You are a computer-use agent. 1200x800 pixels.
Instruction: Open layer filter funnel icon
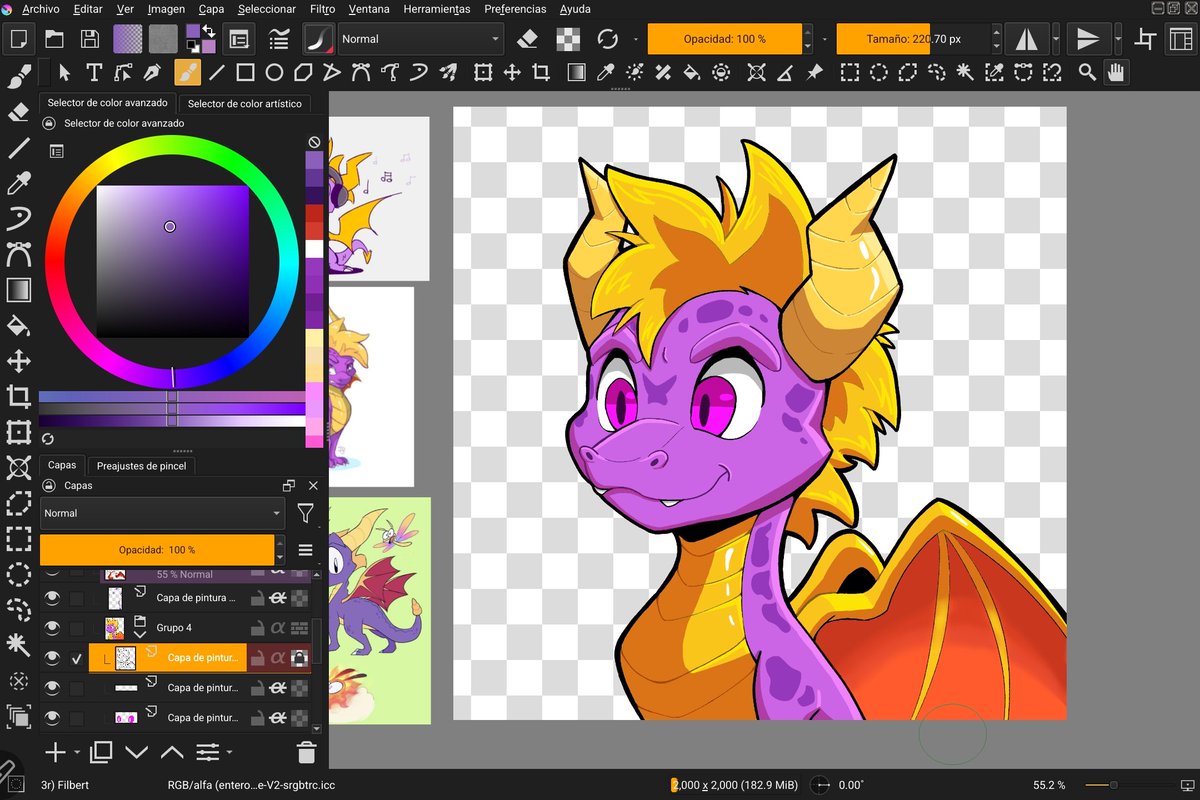click(306, 513)
